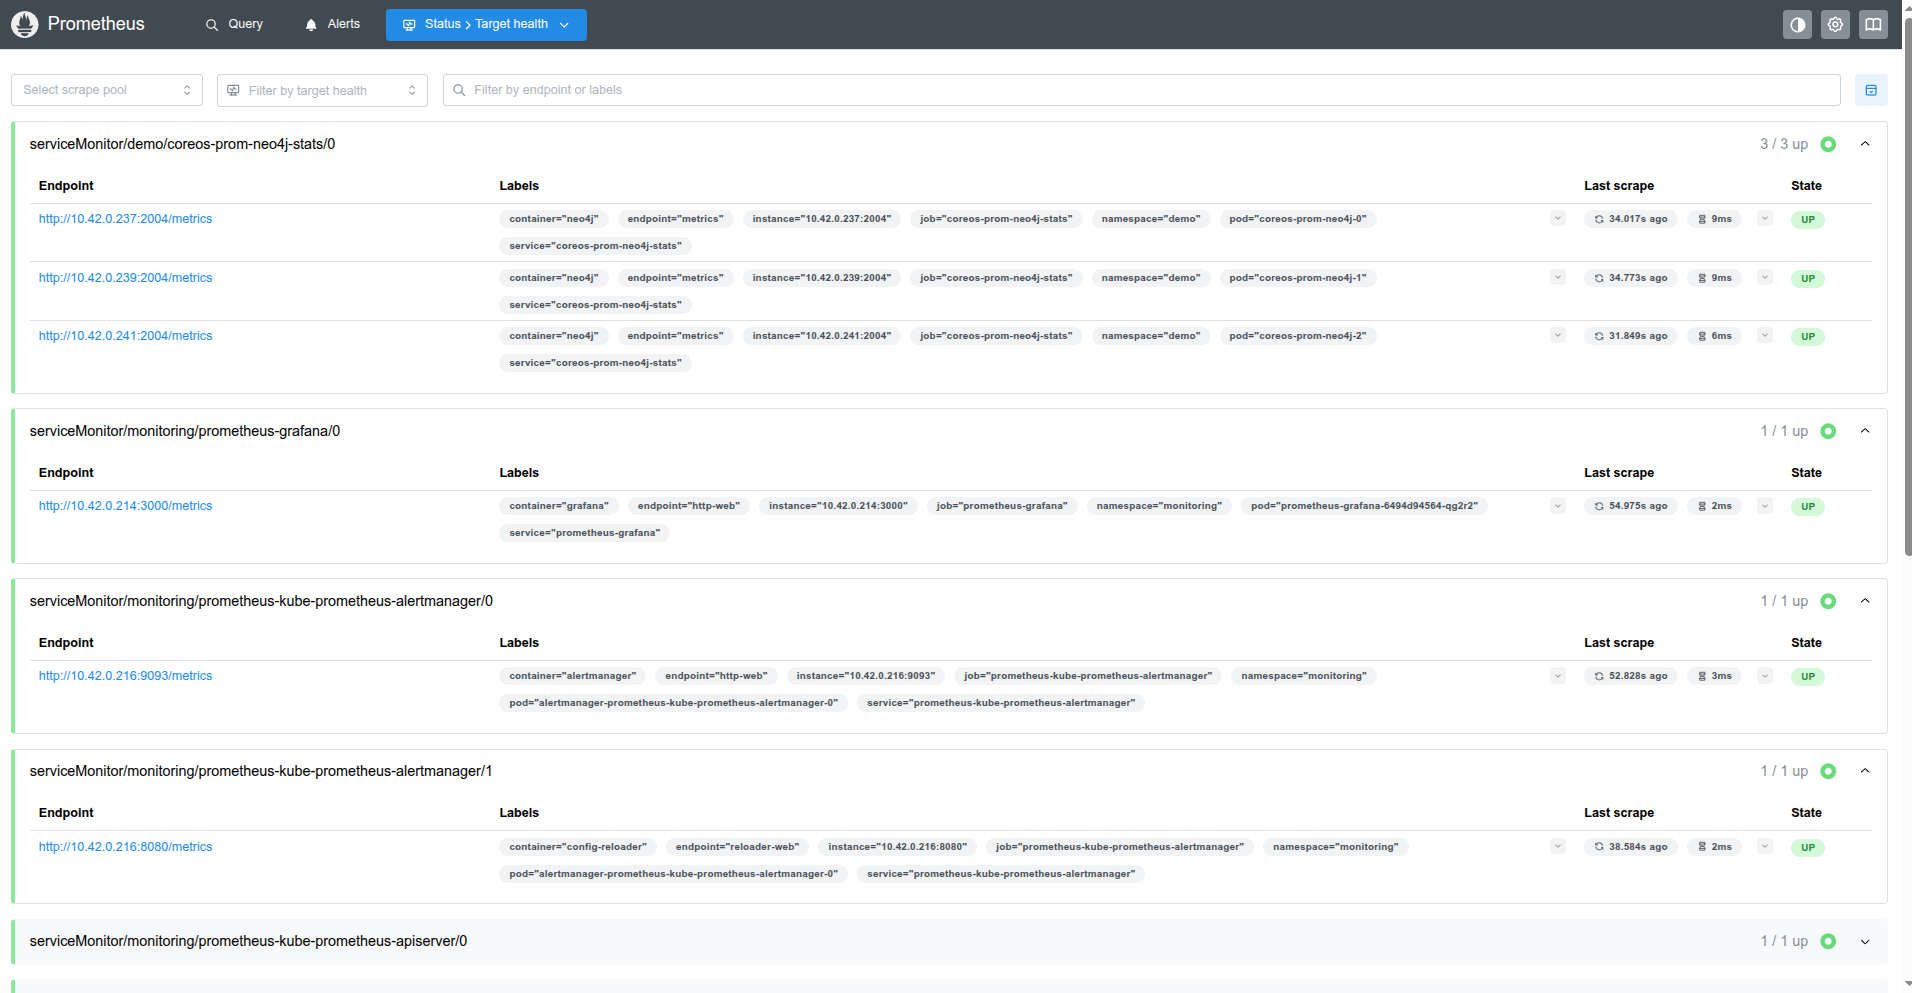
Task: Click the '31.849s ago' last scrape badge
Action: tap(1631, 336)
